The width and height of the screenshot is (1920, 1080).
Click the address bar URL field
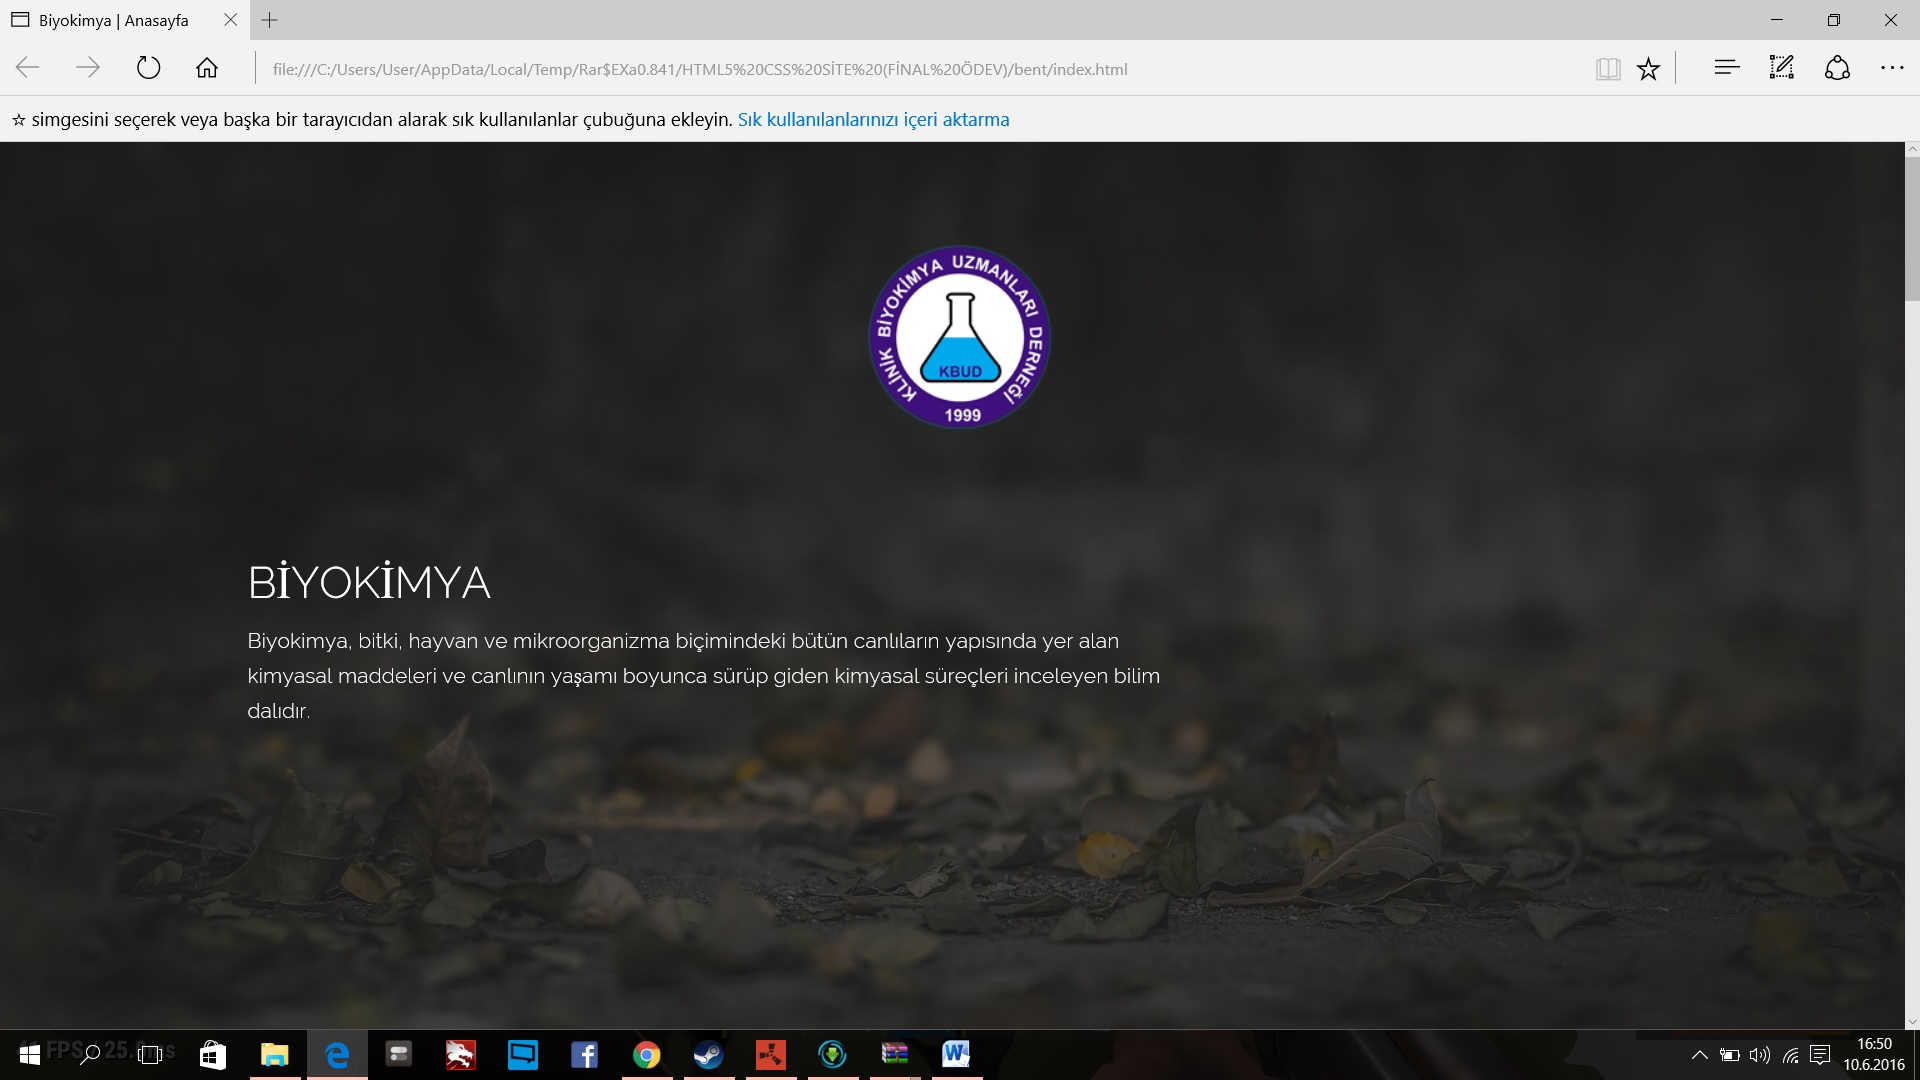tap(700, 69)
